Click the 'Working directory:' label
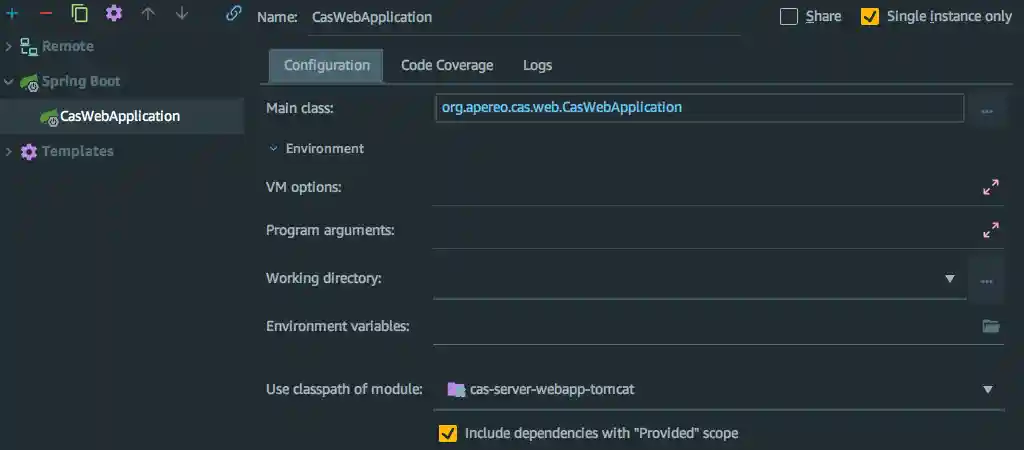The height and width of the screenshot is (450, 1024). point(324,279)
